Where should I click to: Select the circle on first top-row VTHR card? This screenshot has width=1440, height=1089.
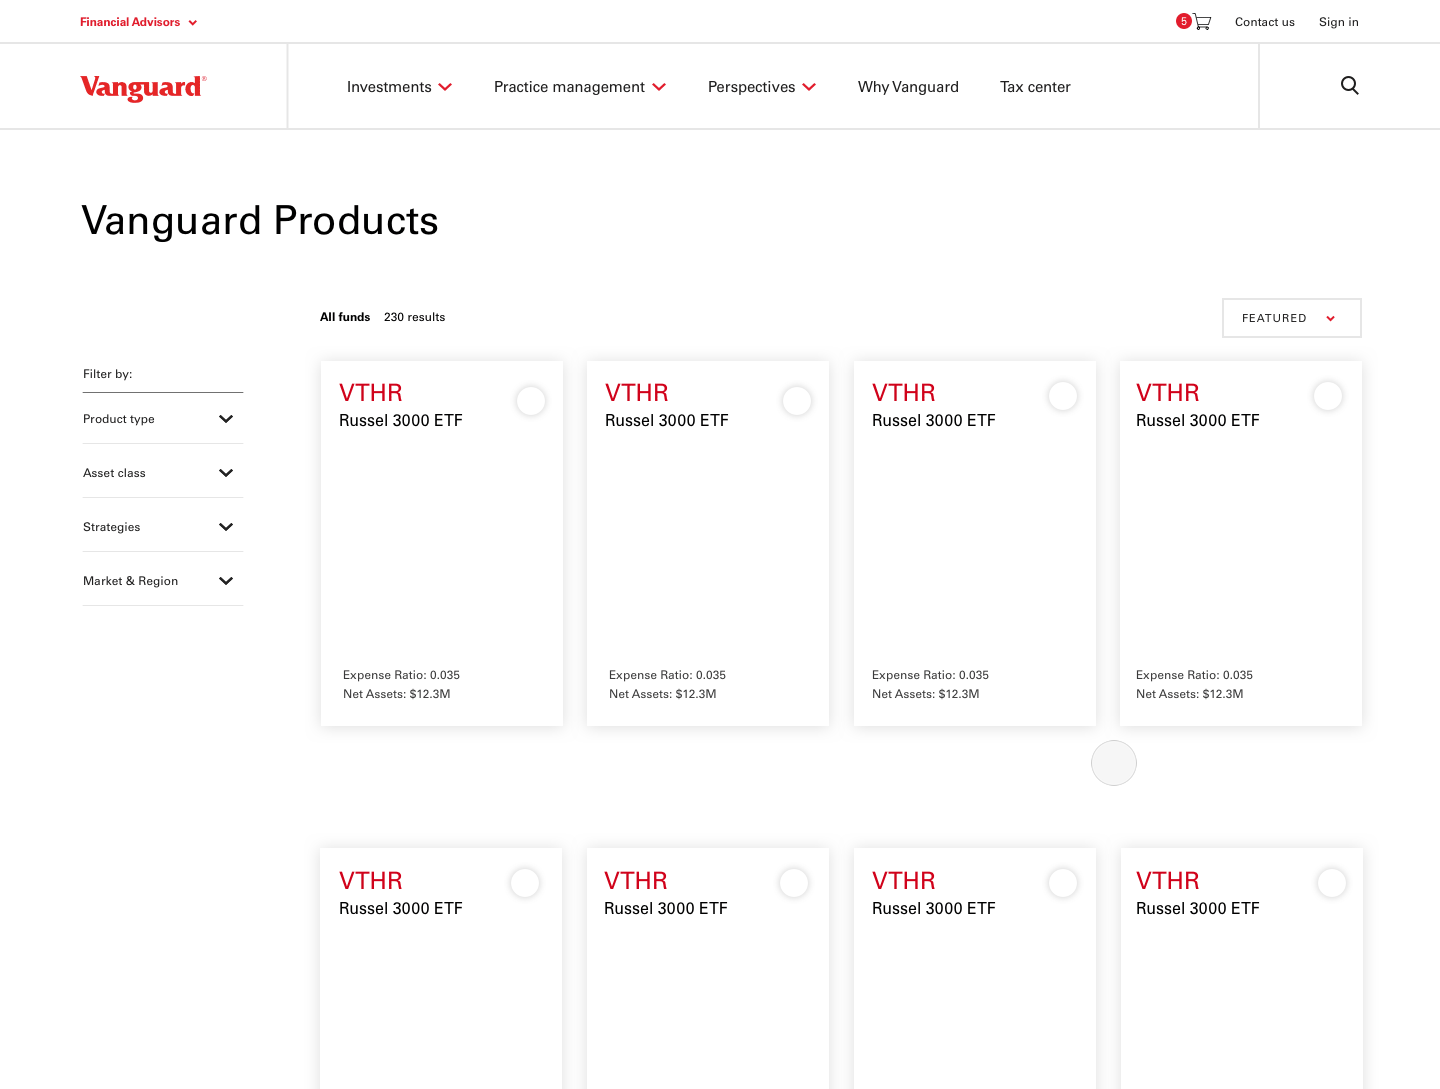coord(531,401)
